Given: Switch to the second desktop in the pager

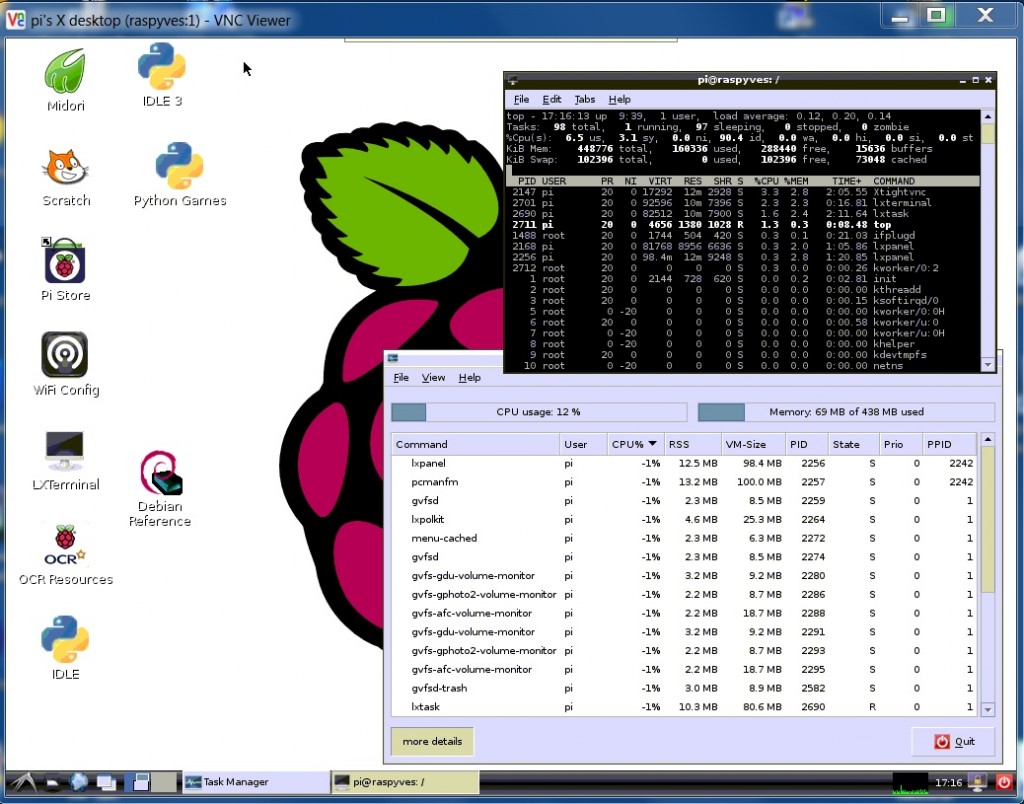Looking at the screenshot, I should [x=165, y=782].
